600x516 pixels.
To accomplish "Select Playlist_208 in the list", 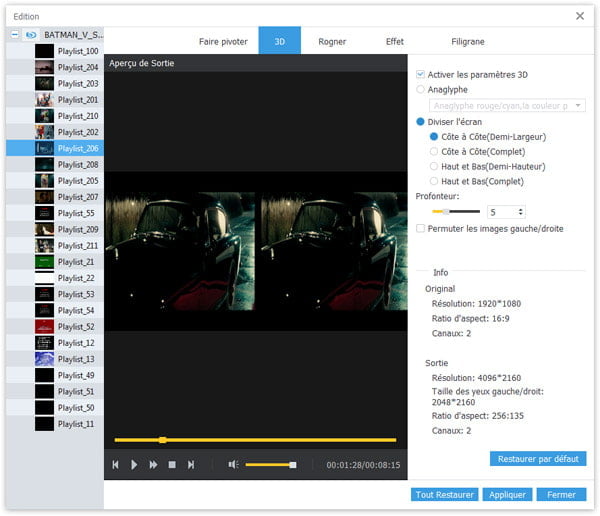I will tap(55, 165).
